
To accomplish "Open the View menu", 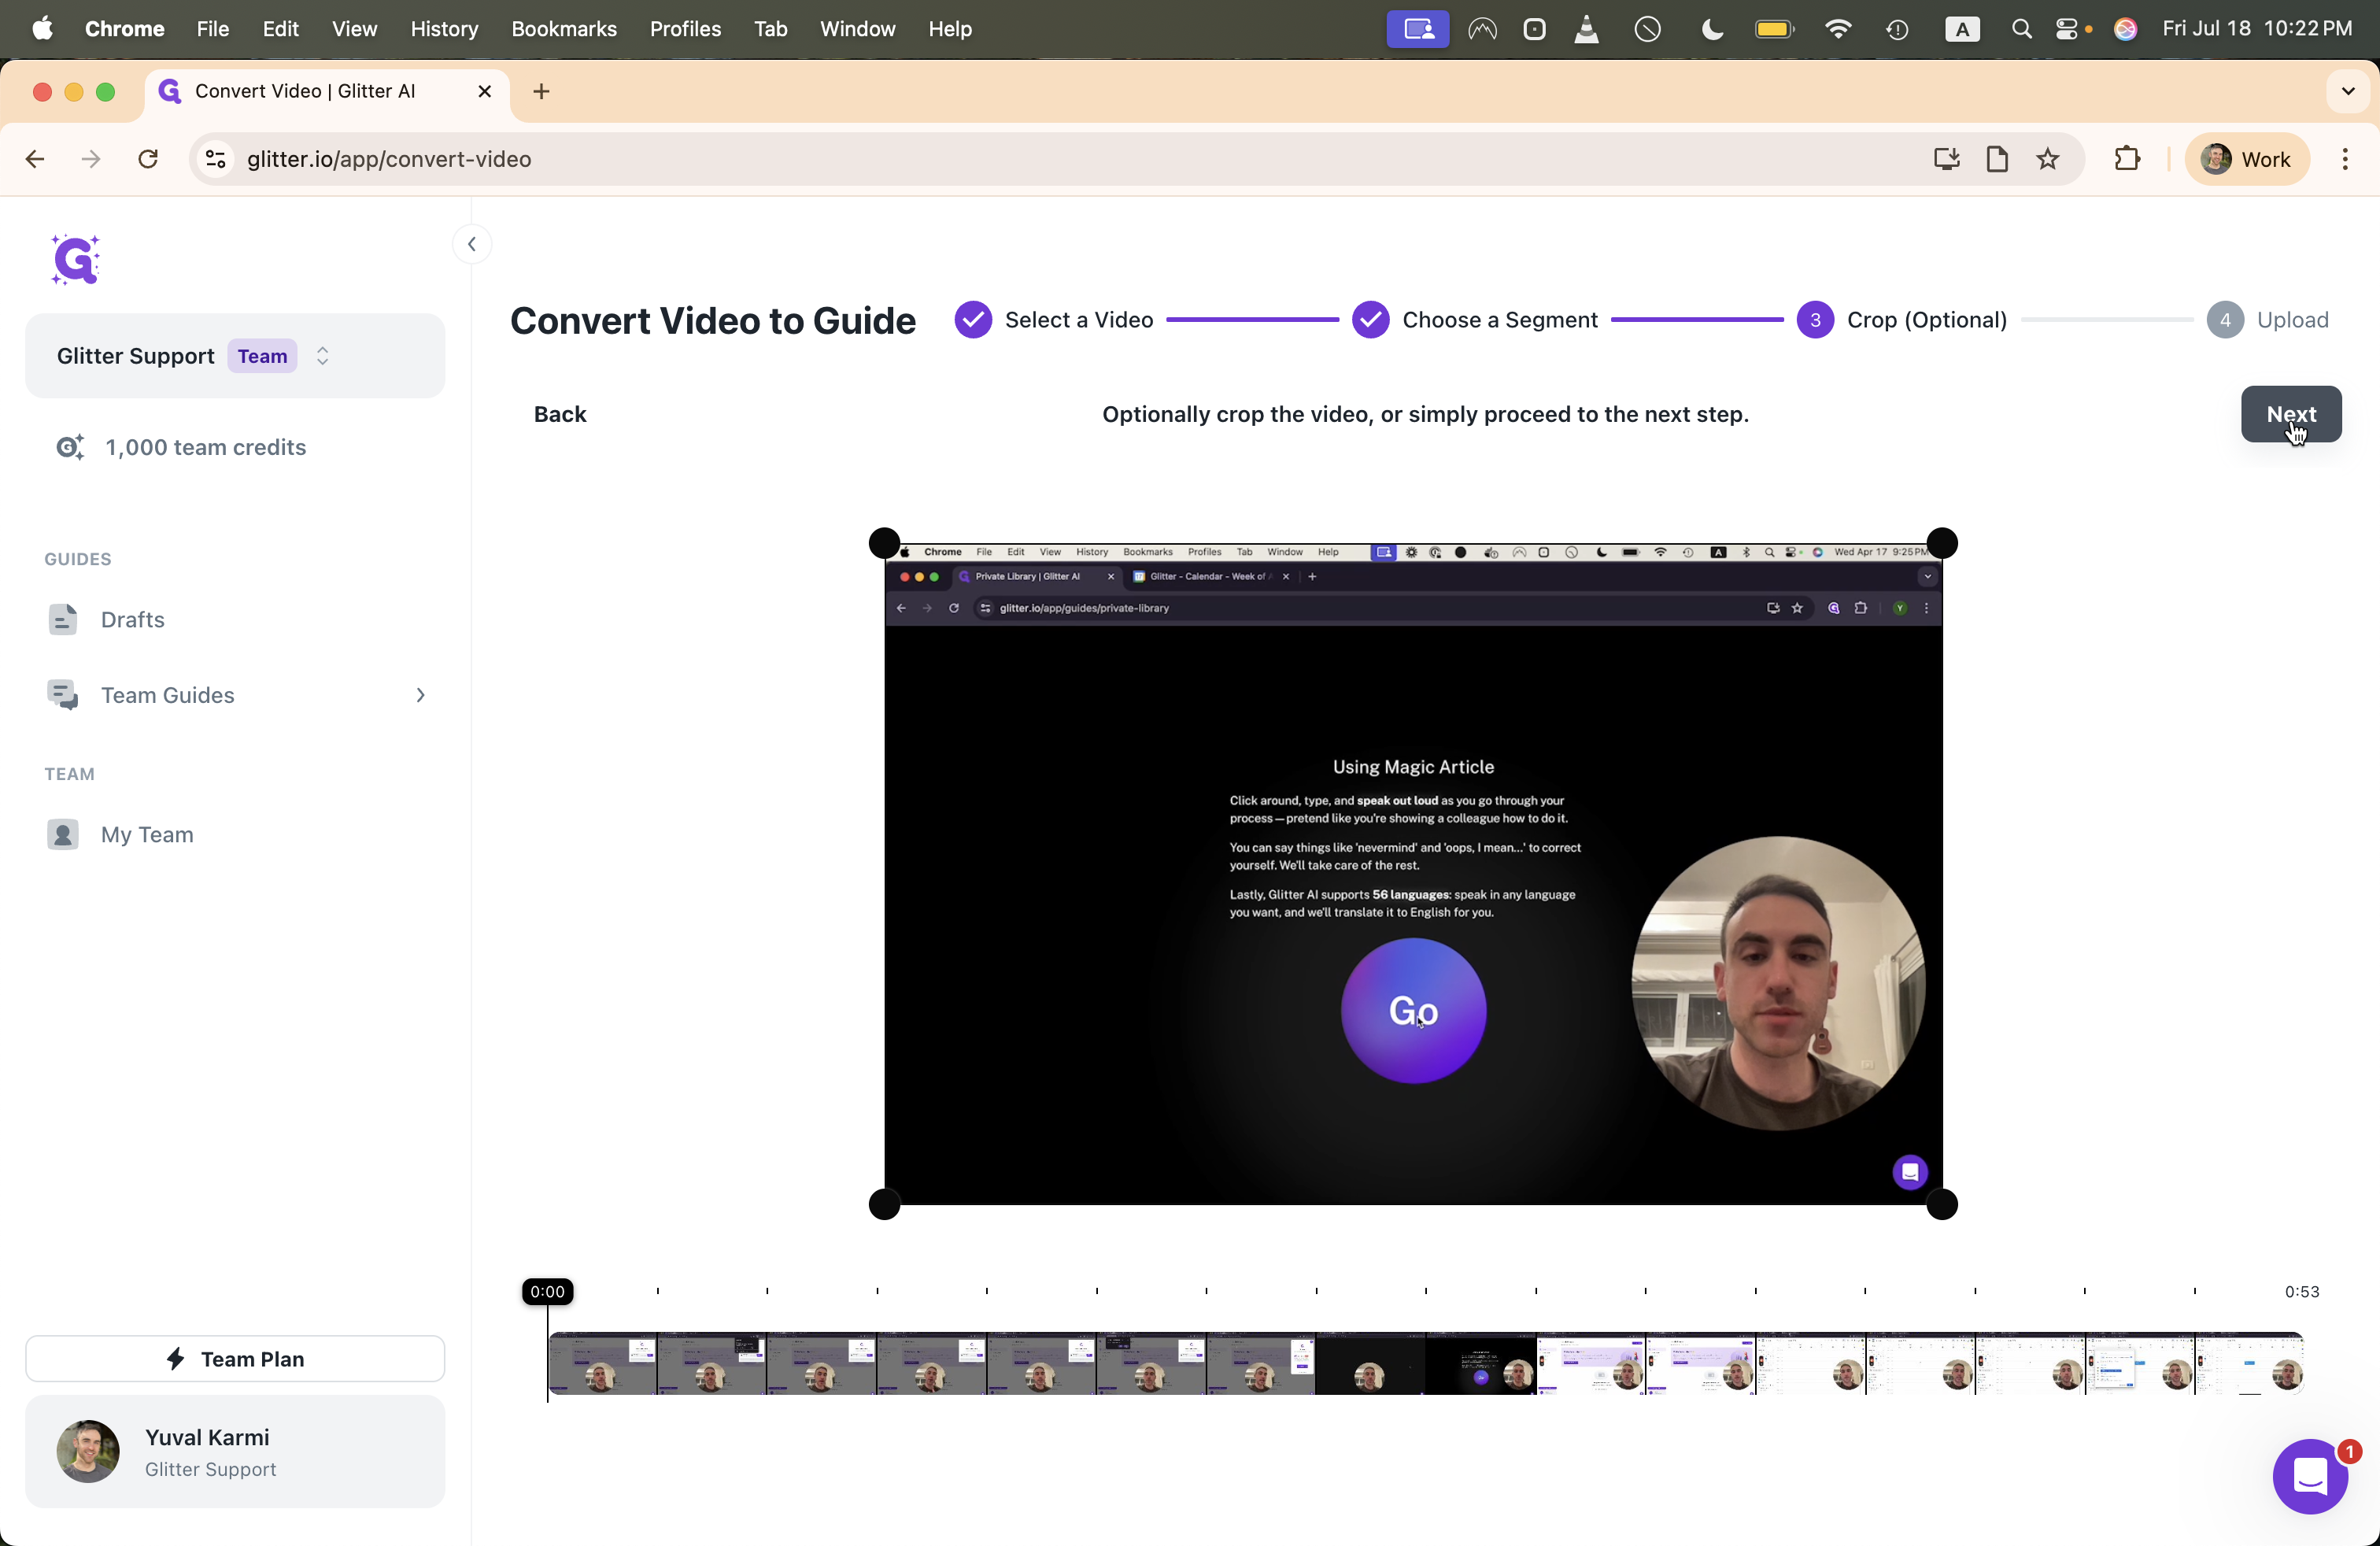I will (x=354, y=29).
